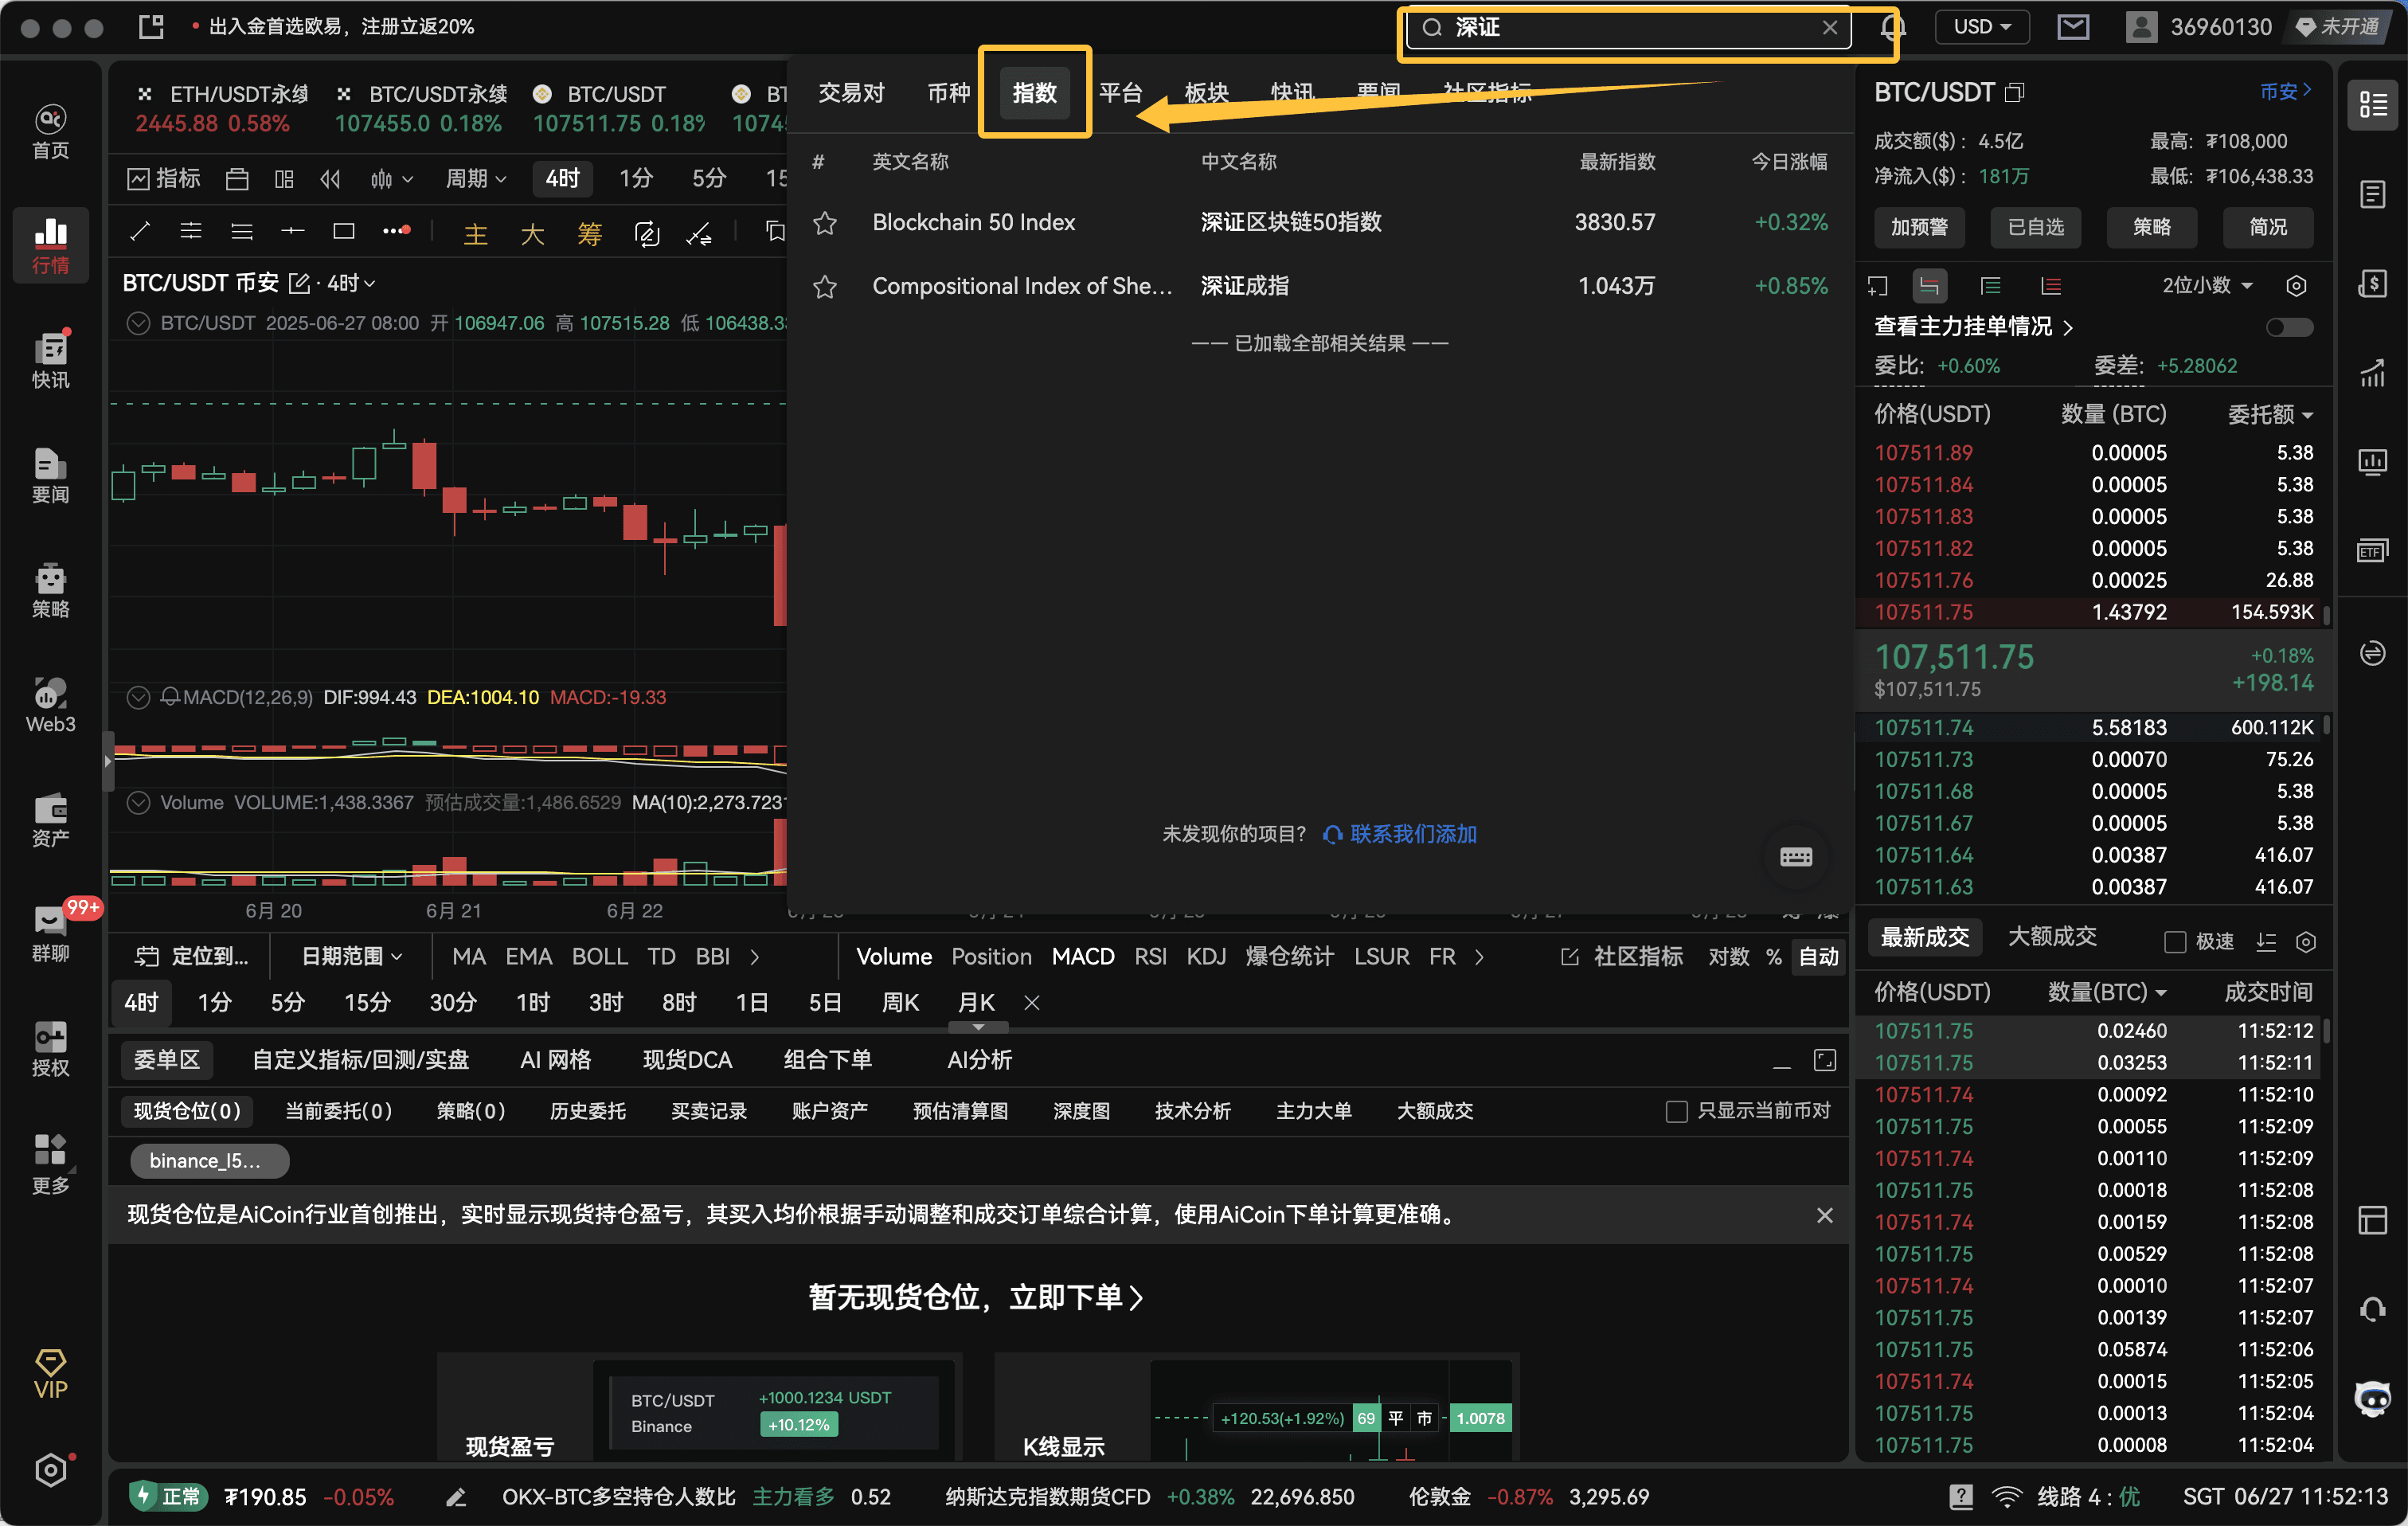The height and width of the screenshot is (1526, 2408).
Task: Select the ETH/USDT永续 ticker tab
Action: pyautogui.click(x=223, y=109)
